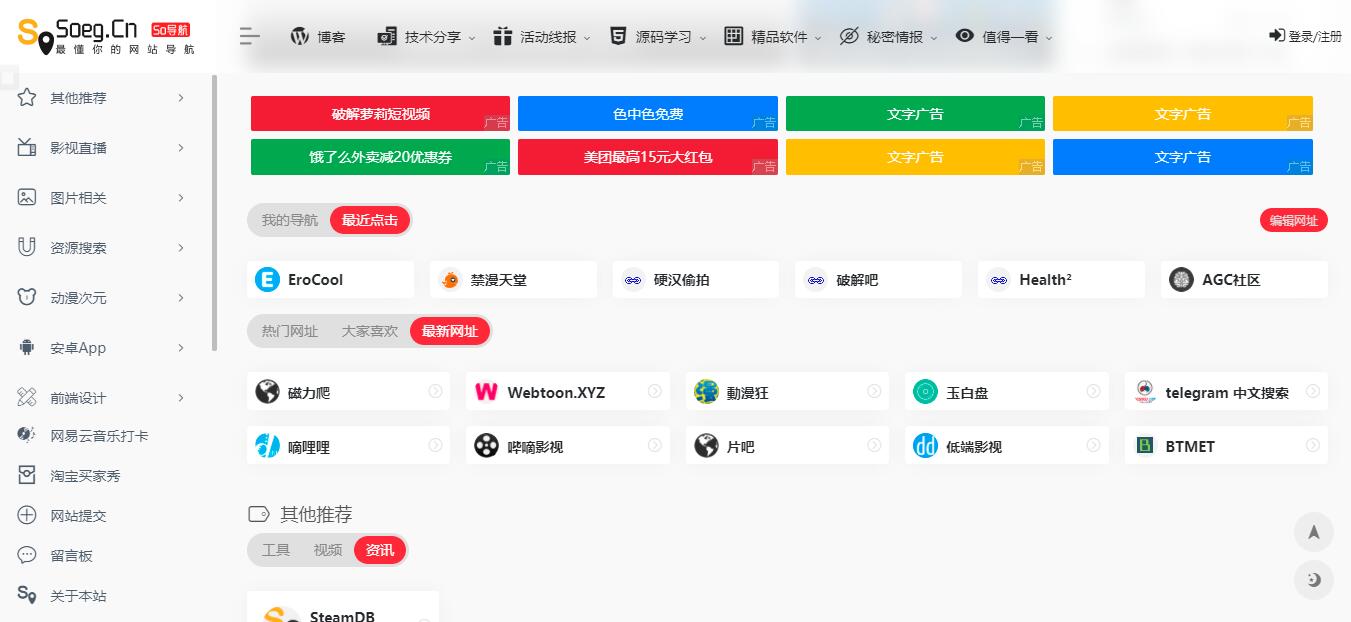Click the 留言板 chat bubble icon
1351x622 pixels.
(x=27, y=555)
